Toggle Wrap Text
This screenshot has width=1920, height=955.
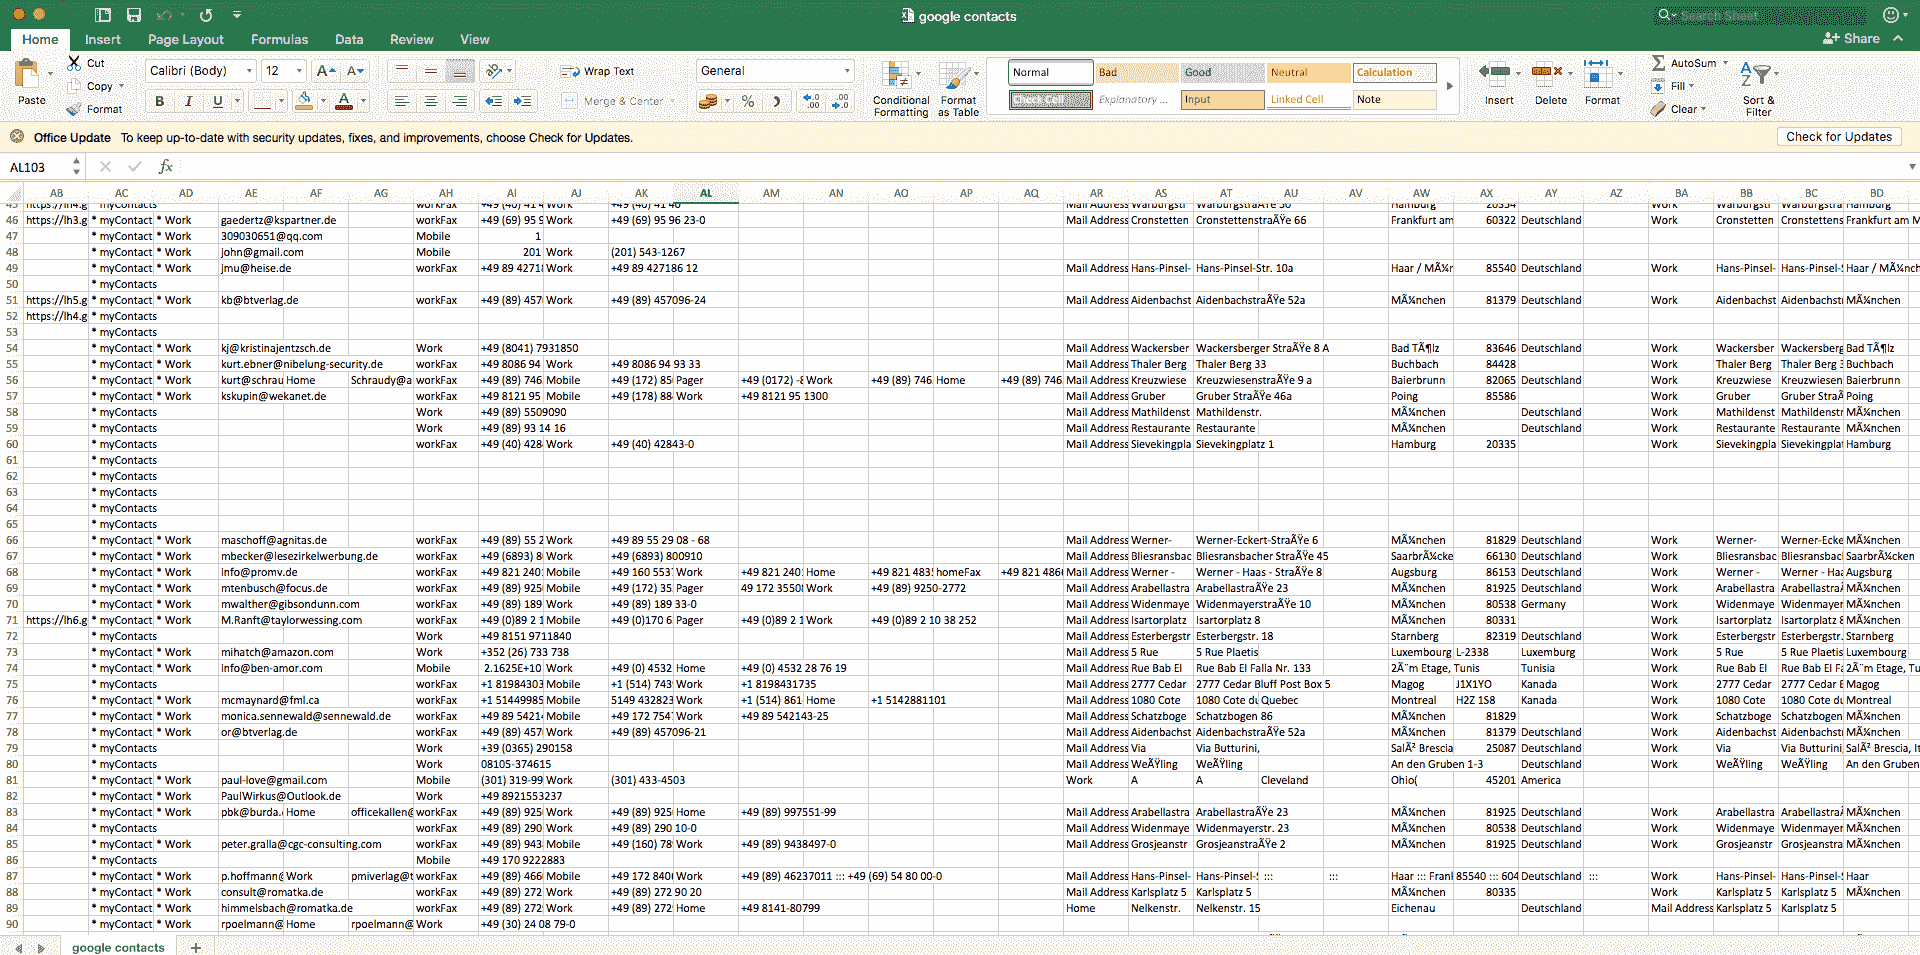click(x=598, y=71)
